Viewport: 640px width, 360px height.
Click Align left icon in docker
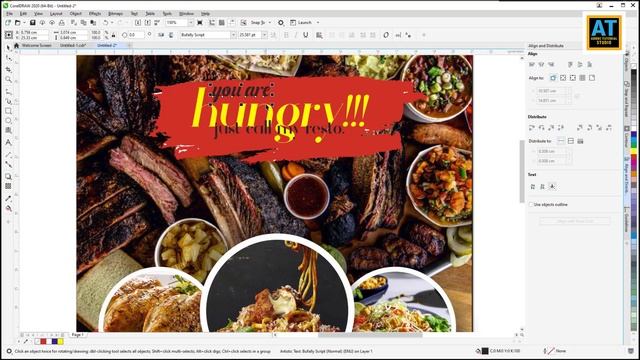tap(532, 64)
